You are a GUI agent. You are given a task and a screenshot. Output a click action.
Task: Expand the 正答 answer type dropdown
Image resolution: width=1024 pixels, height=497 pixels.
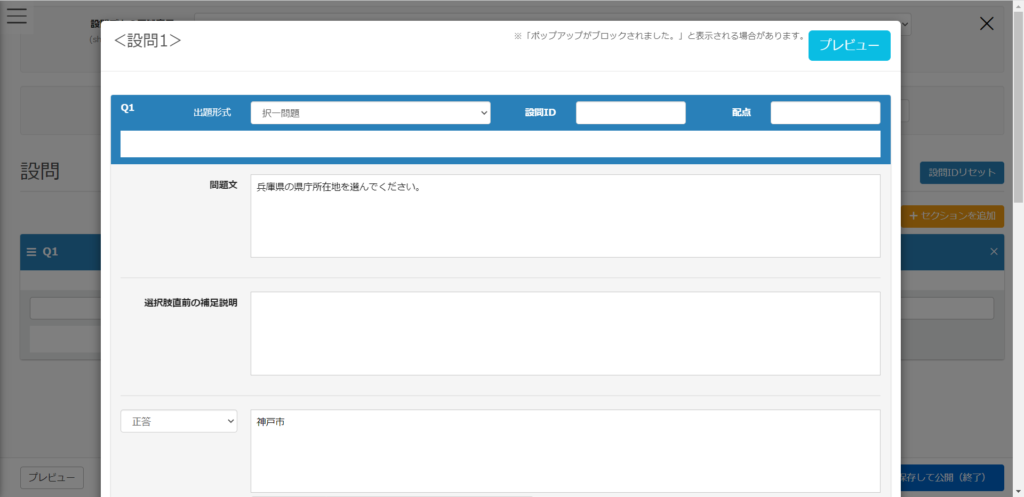(x=178, y=422)
